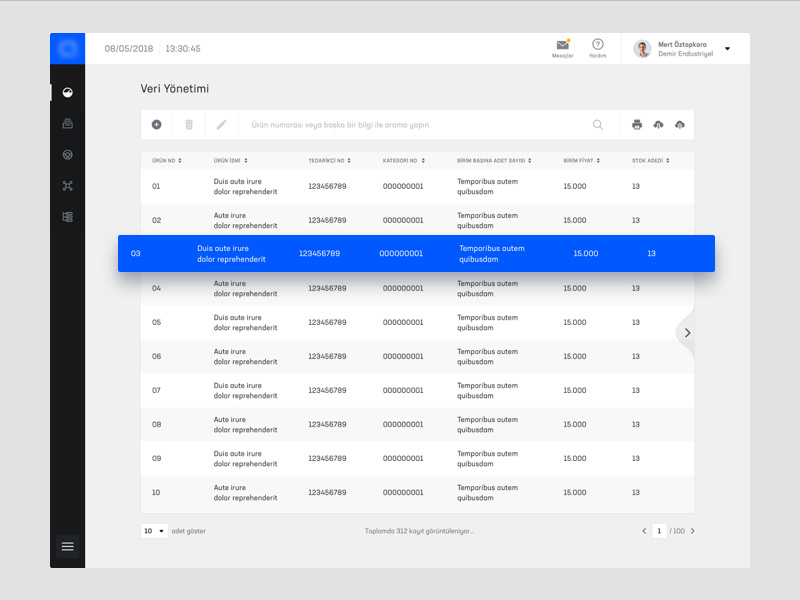Sort by ÜRÜN NO column header

coord(166,160)
